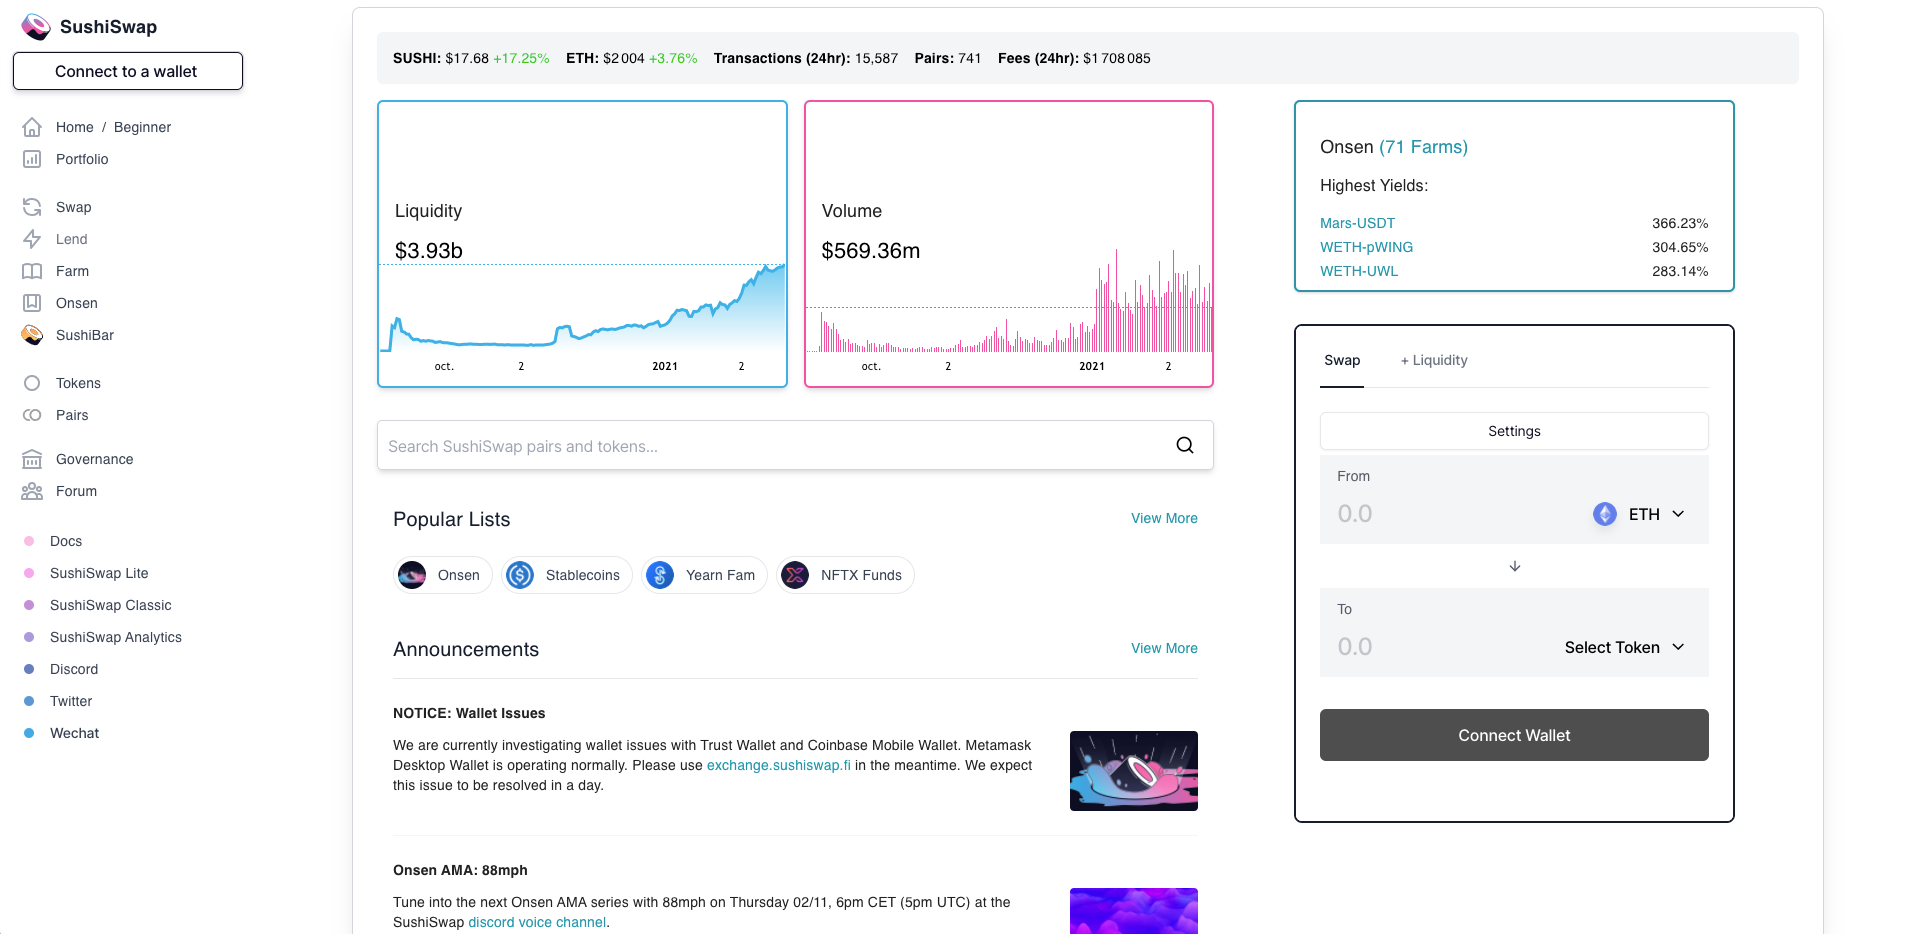The height and width of the screenshot is (934, 1918).
Task: Click the Farm book icon
Action: [32, 271]
